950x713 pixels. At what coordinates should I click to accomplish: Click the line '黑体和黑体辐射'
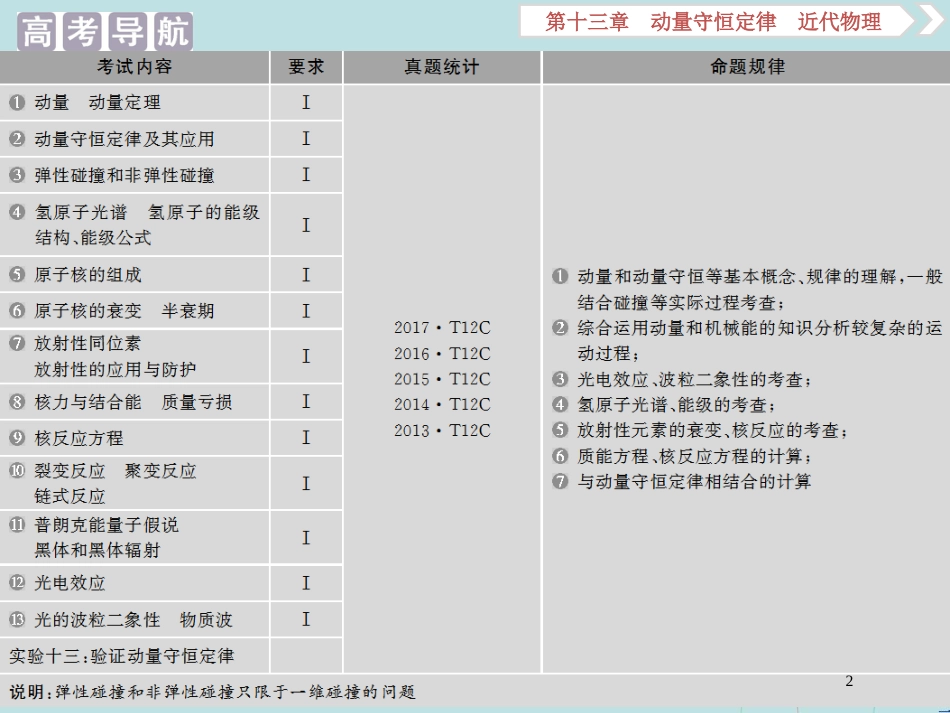97,551
